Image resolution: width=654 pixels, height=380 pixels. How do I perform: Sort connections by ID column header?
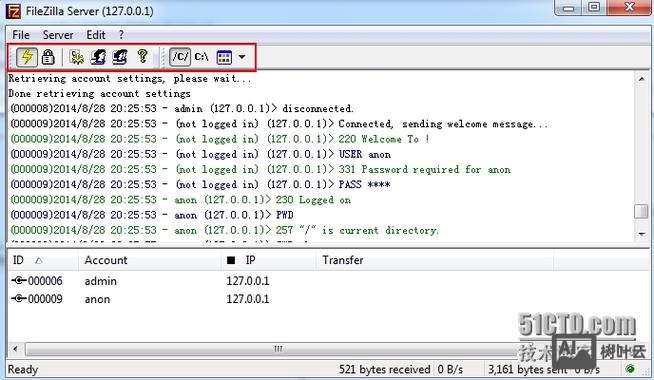click(43, 260)
